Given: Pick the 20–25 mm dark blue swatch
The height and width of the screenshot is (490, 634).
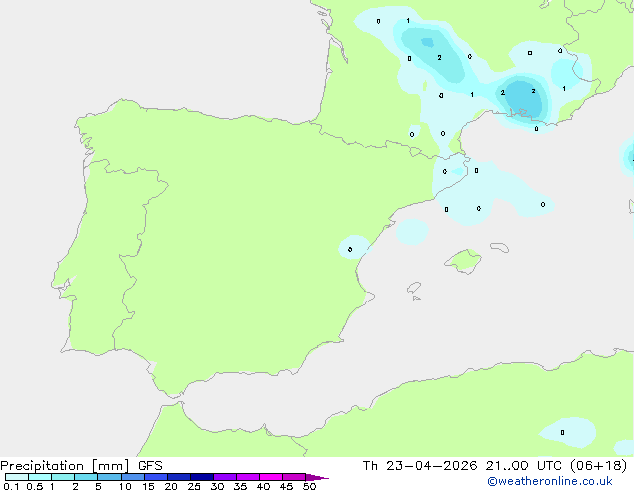Looking at the screenshot, I should pyautogui.click(x=178, y=477).
